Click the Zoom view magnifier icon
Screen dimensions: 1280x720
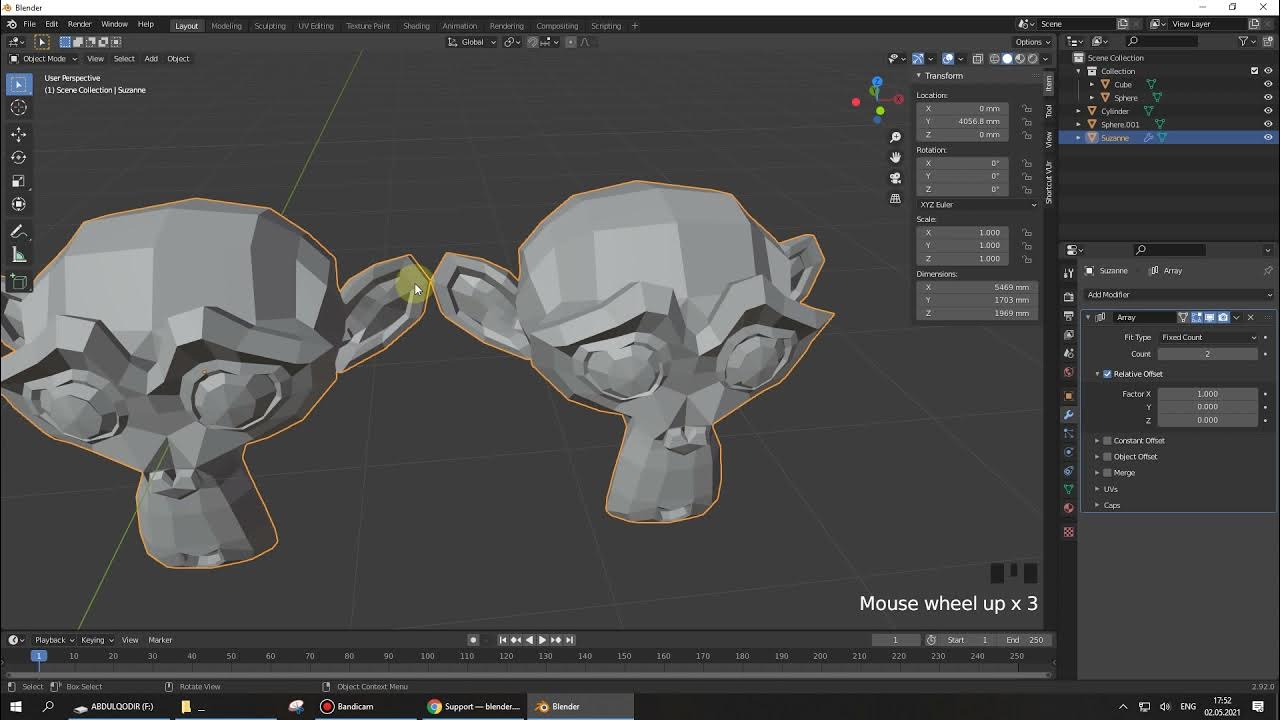click(895, 137)
